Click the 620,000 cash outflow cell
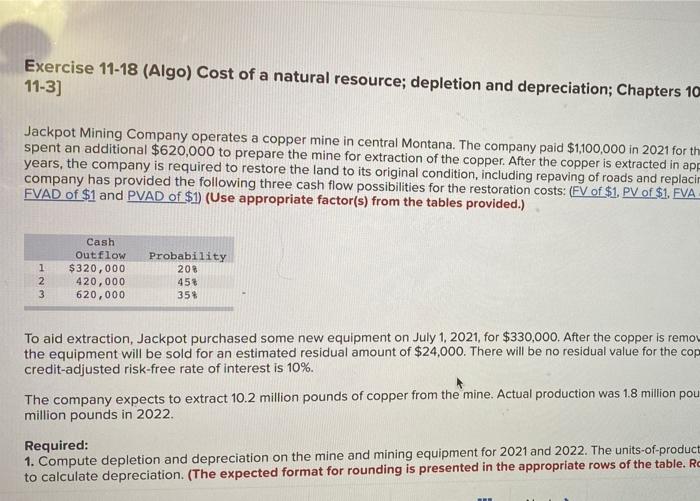700x501 pixels. coord(100,295)
